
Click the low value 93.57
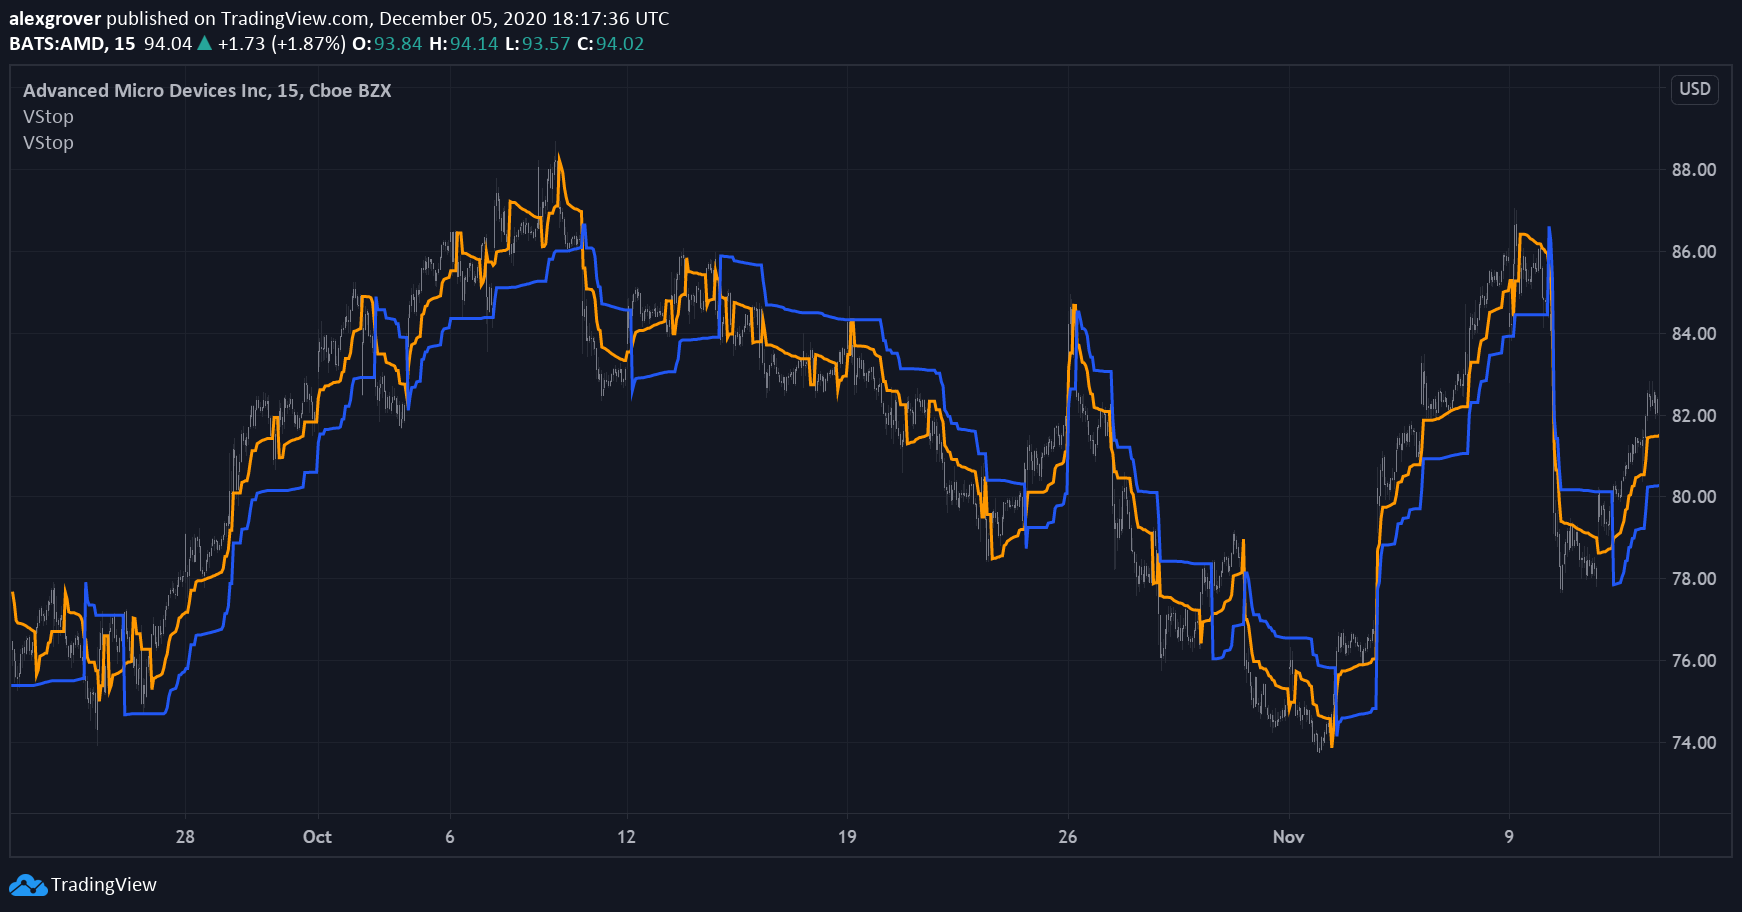click(x=546, y=44)
